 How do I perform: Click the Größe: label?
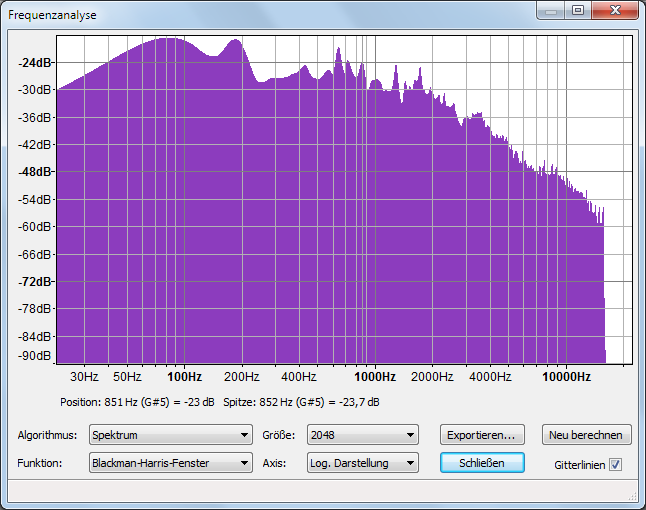(x=279, y=435)
